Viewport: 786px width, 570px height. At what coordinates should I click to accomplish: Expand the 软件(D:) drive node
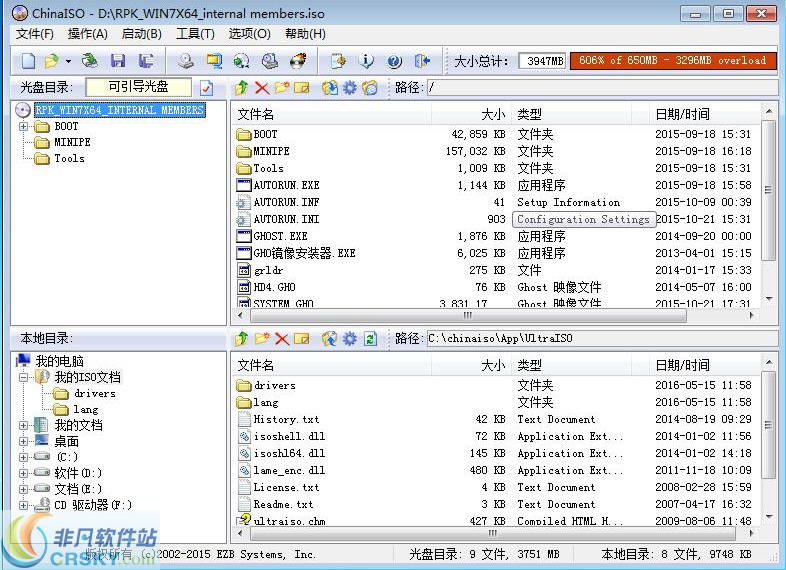pyautogui.click(x=23, y=473)
